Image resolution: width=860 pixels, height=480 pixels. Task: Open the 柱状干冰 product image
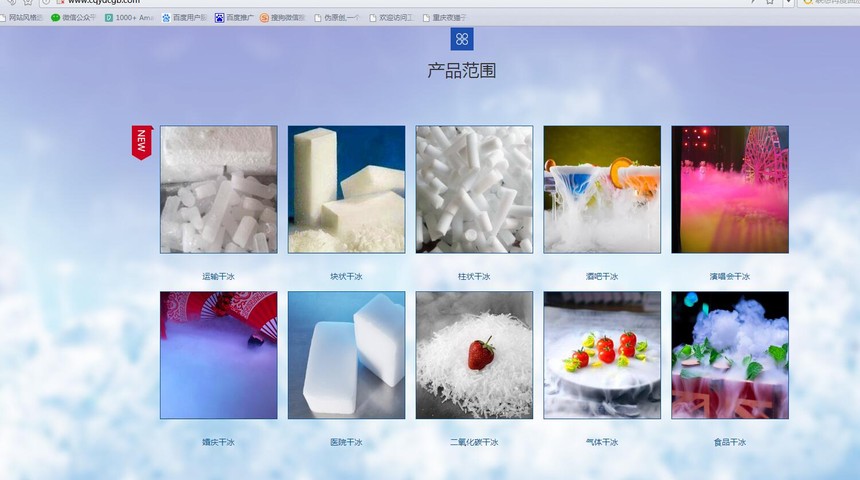474,189
